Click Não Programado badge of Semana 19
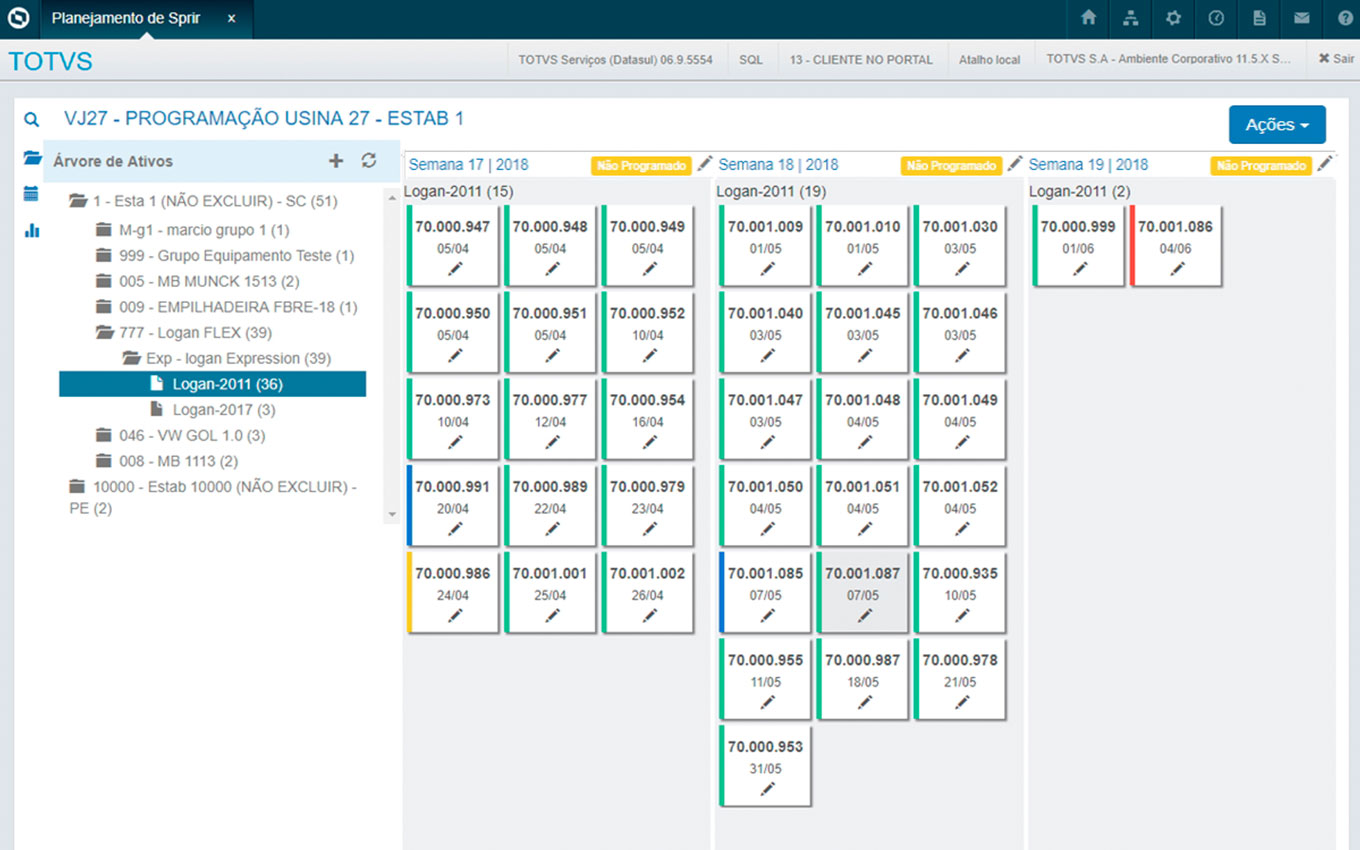The height and width of the screenshot is (850, 1360). click(x=1260, y=166)
